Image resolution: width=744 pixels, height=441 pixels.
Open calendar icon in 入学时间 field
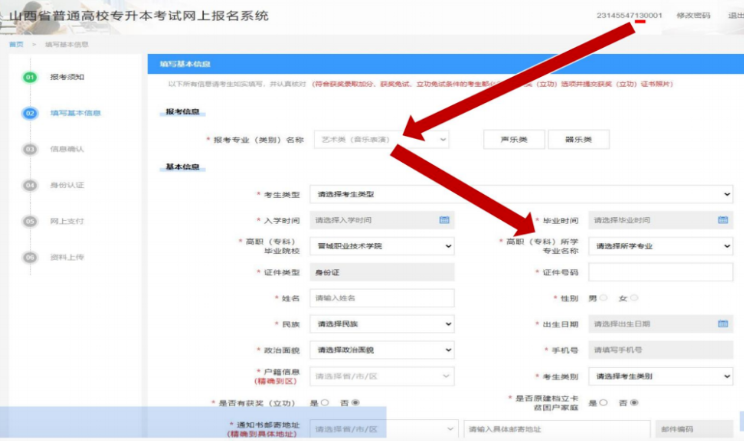tap(444, 220)
